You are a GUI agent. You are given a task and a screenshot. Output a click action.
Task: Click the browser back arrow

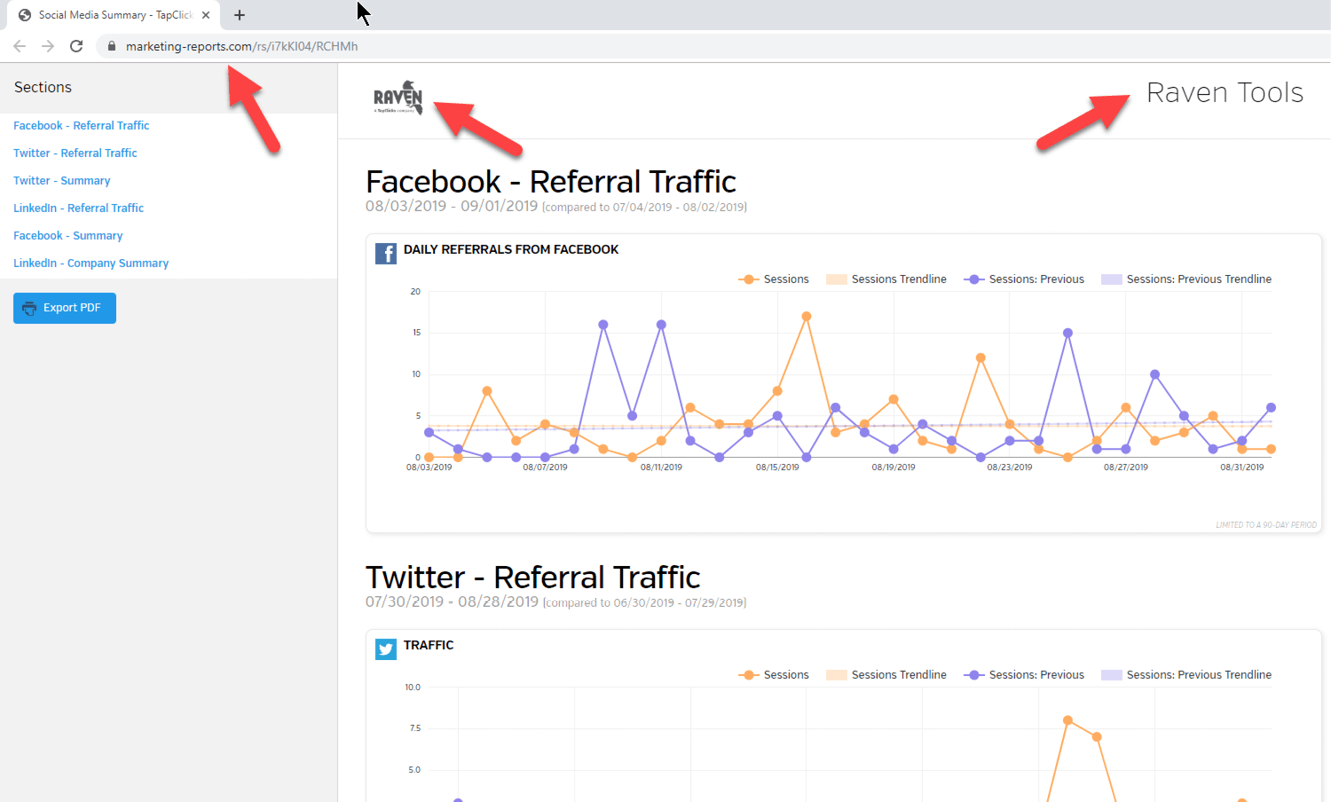(x=20, y=46)
